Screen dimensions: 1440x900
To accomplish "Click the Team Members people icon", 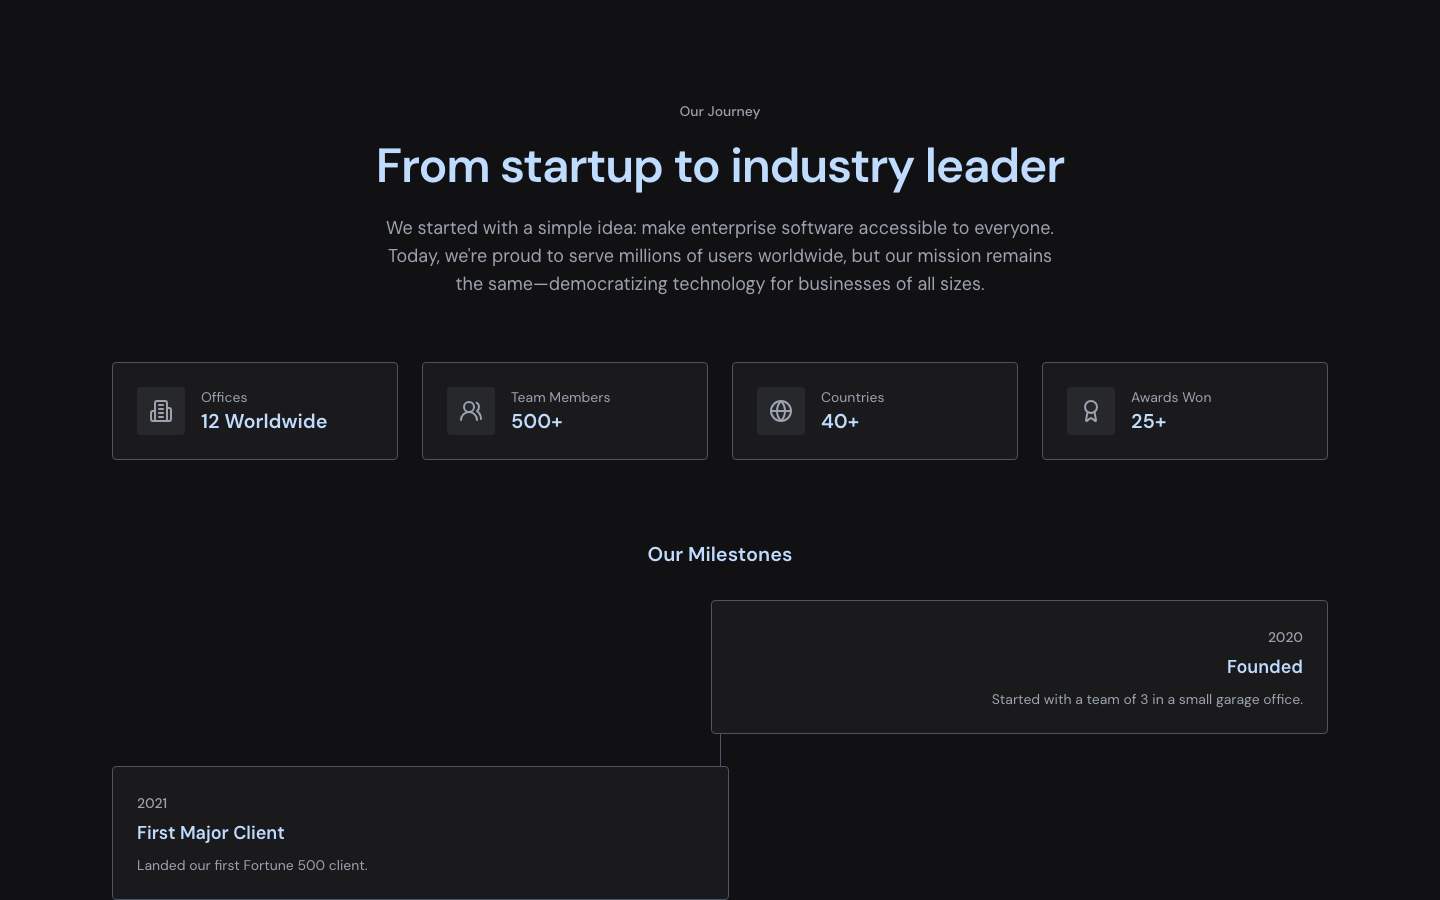I will (471, 411).
